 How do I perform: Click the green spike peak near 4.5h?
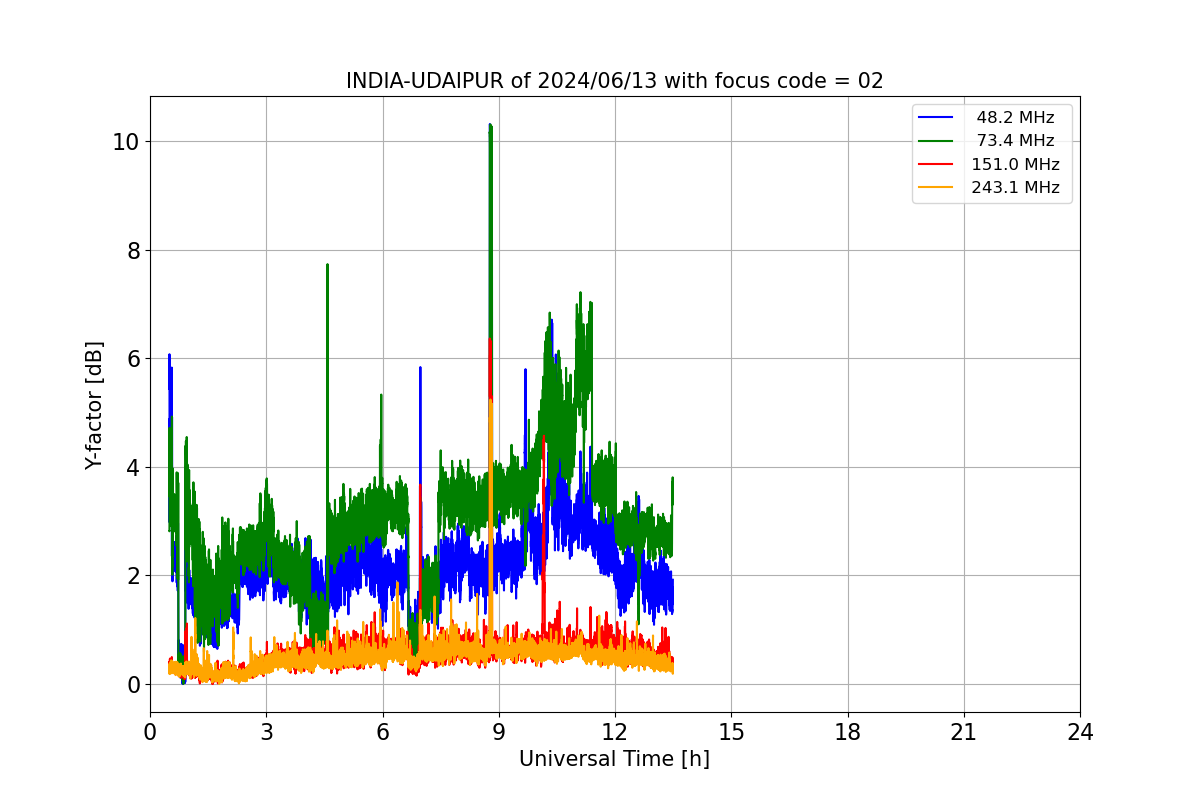pos(327,265)
